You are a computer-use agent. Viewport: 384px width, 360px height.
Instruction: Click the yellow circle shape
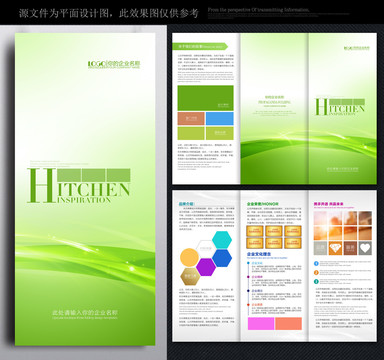(189, 258)
